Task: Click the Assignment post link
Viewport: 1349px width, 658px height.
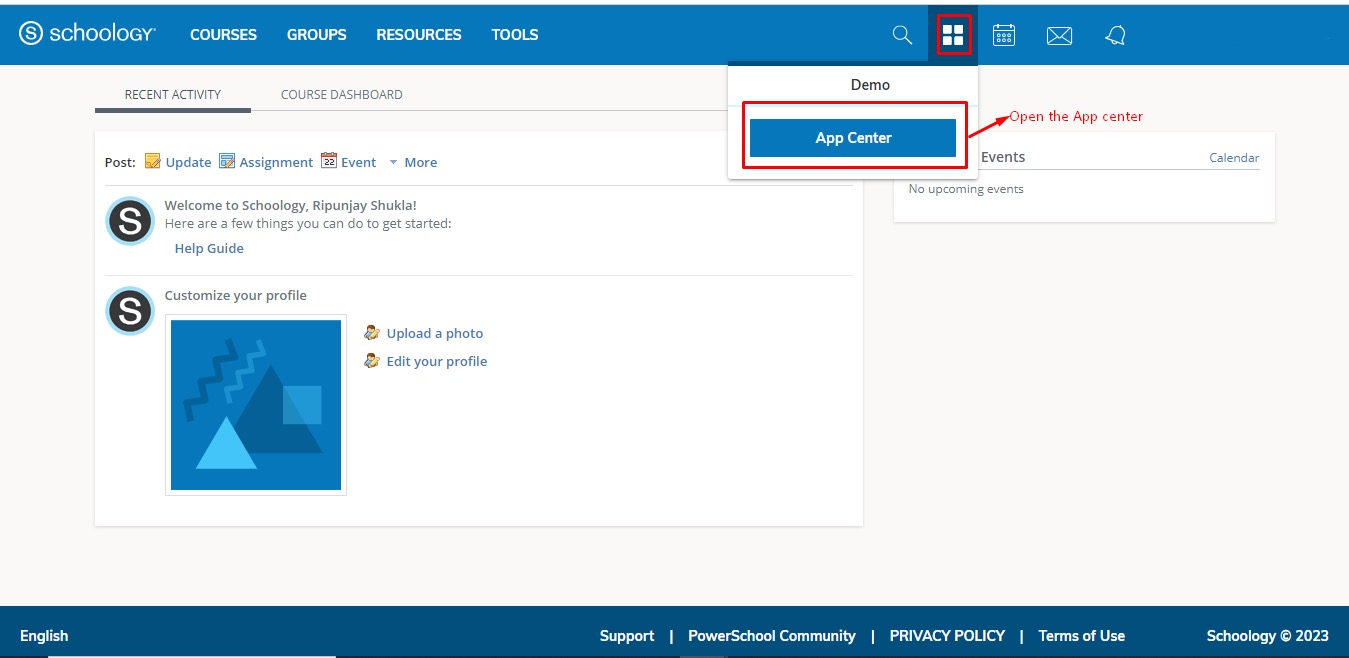Action: pos(276,162)
